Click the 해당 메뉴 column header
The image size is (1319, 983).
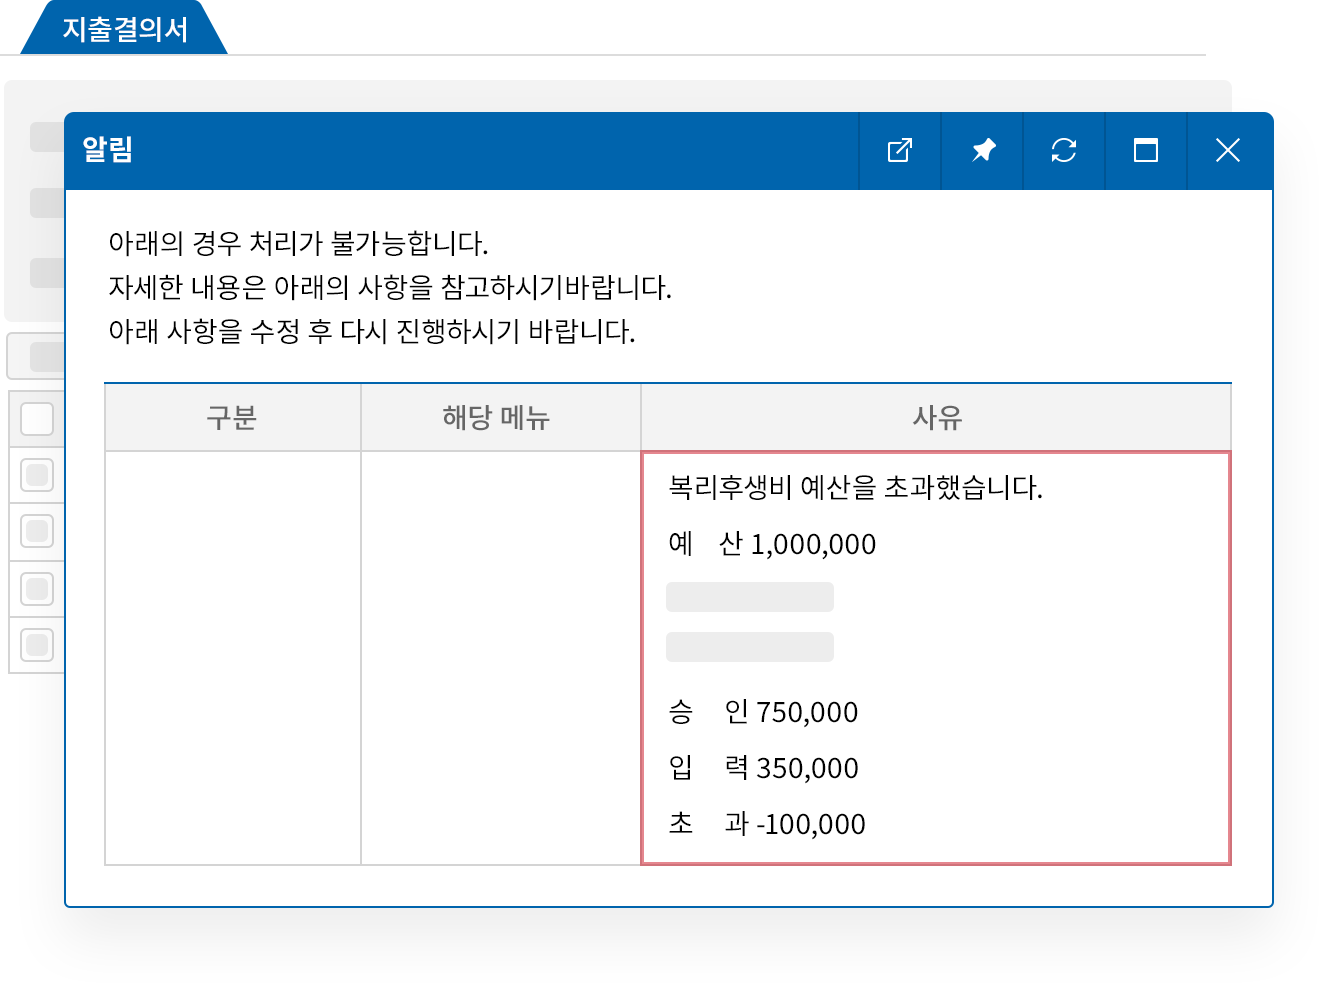click(x=500, y=417)
